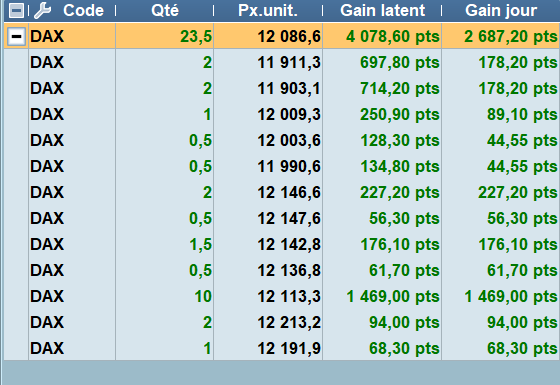The image size is (560, 385).
Task: Select latent gain 250,90 pts
Action: pyautogui.click(x=400, y=115)
